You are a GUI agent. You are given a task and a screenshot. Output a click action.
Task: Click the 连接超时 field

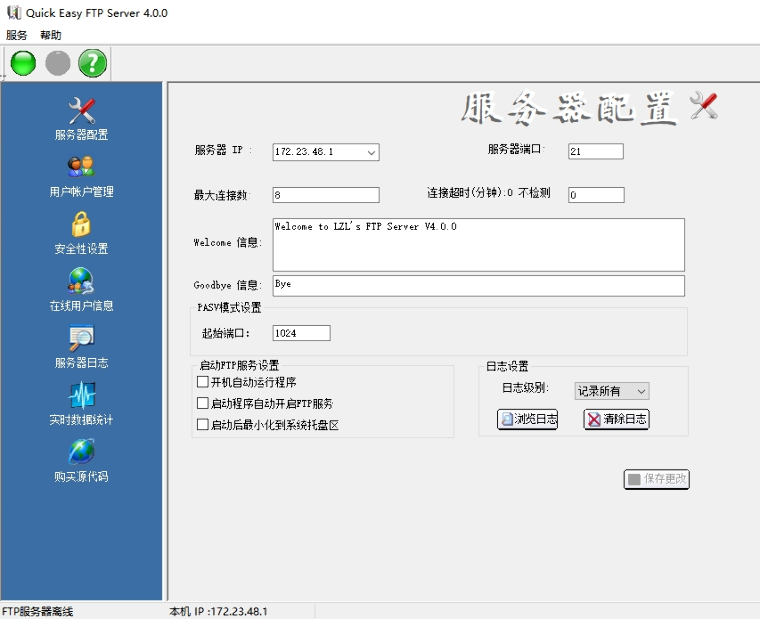pos(596,195)
